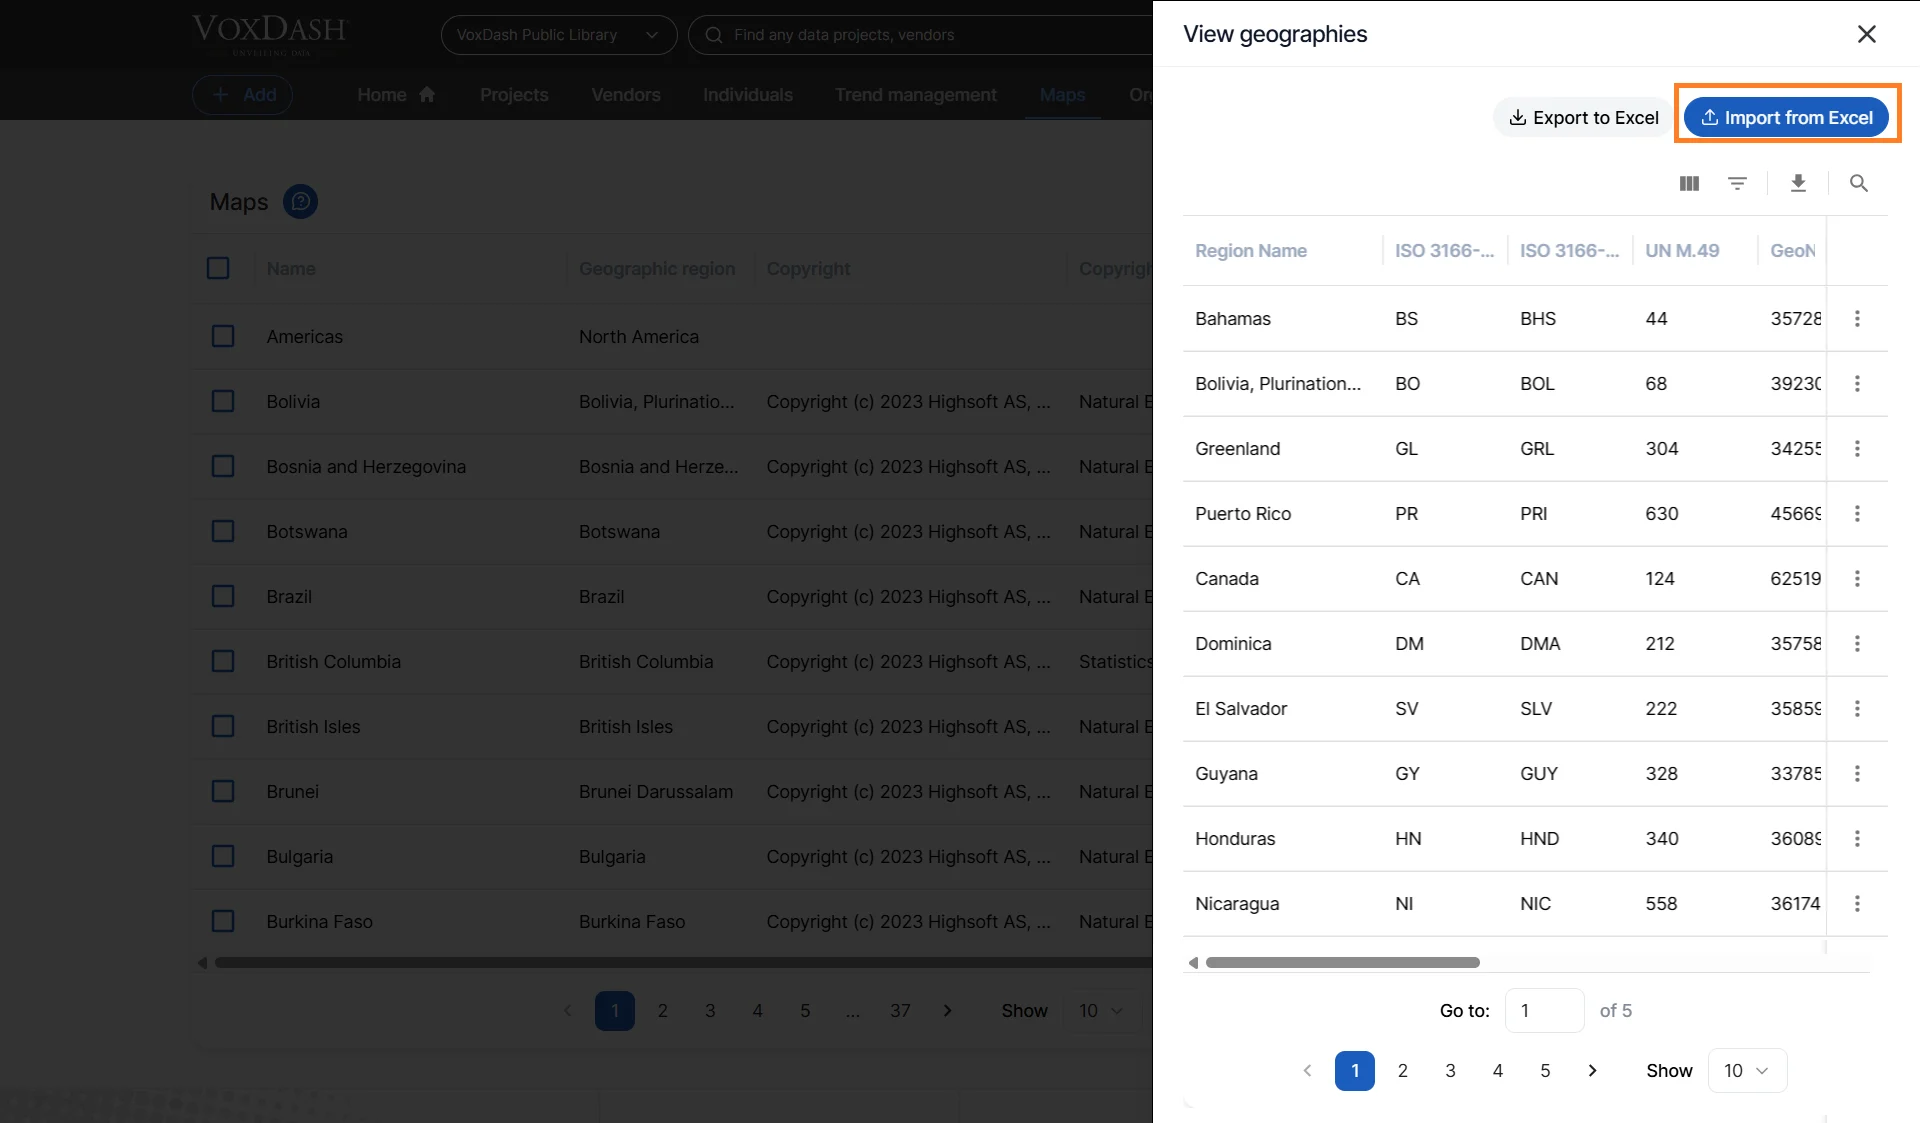Check the Bolivia row checkbox
The image size is (1920, 1123).
[223, 401]
